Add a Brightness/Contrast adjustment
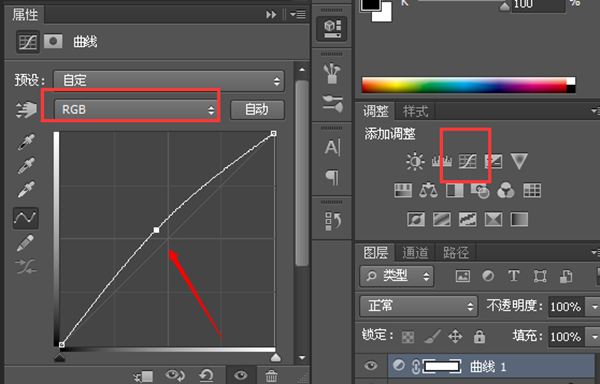The width and height of the screenshot is (600, 384). pos(415,161)
